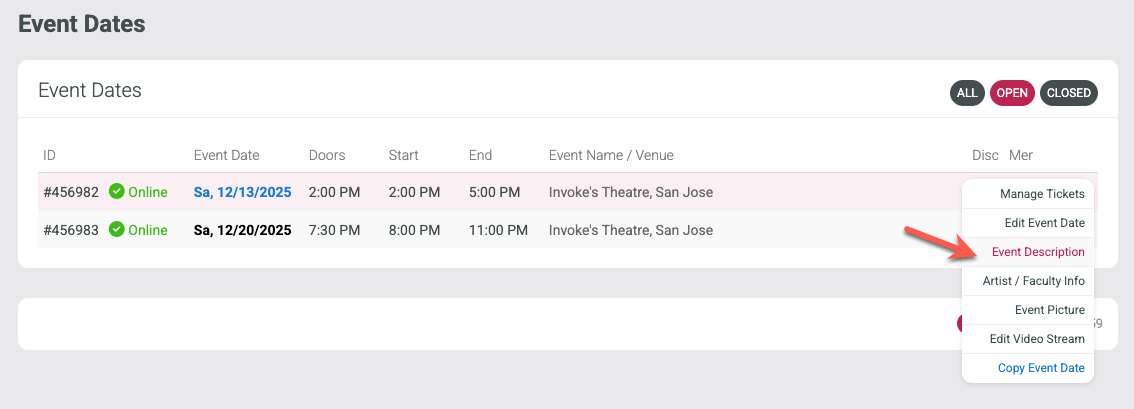Click event ID #456983
Image resolution: width=1134 pixels, height=409 pixels.
pos(71,230)
